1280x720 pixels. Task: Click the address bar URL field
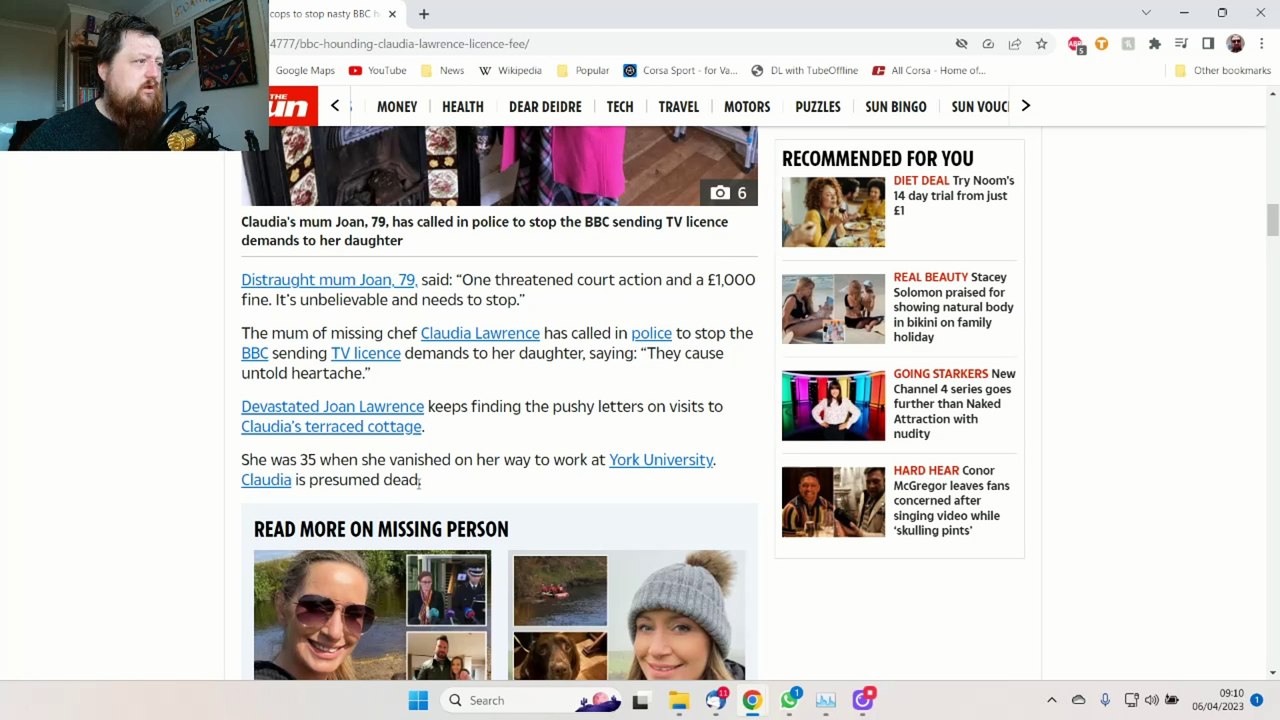point(600,44)
